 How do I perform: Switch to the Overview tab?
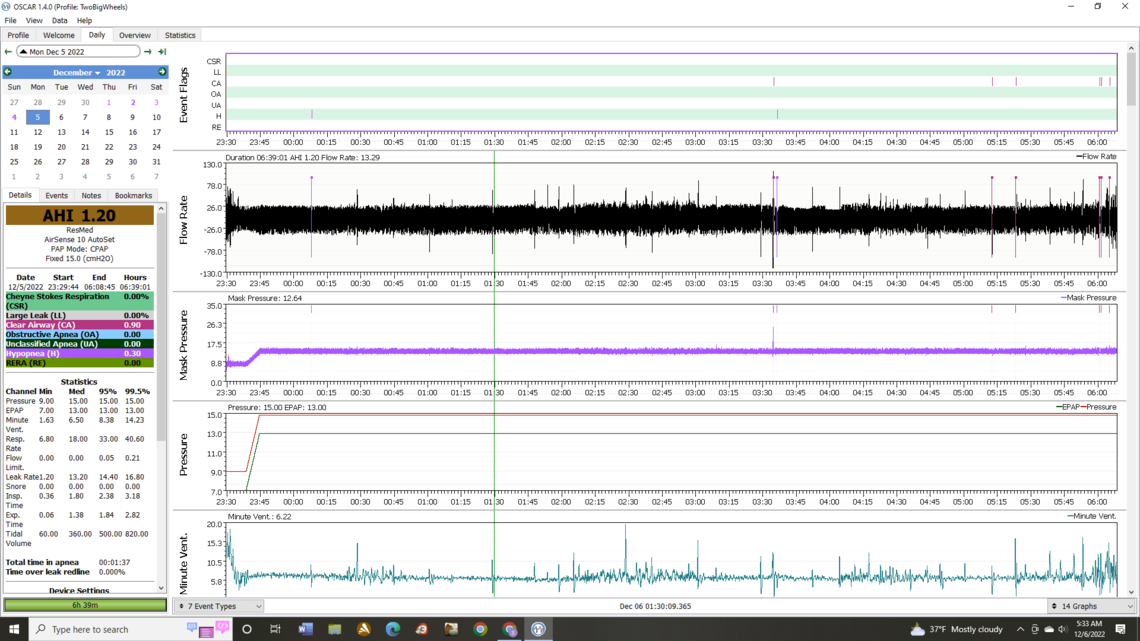tap(135, 35)
